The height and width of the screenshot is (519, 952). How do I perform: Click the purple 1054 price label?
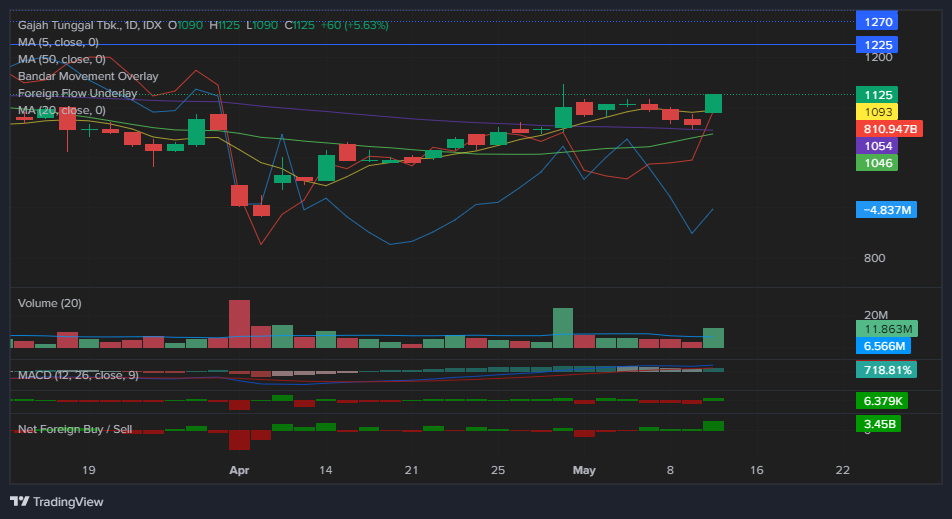[877, 146]
